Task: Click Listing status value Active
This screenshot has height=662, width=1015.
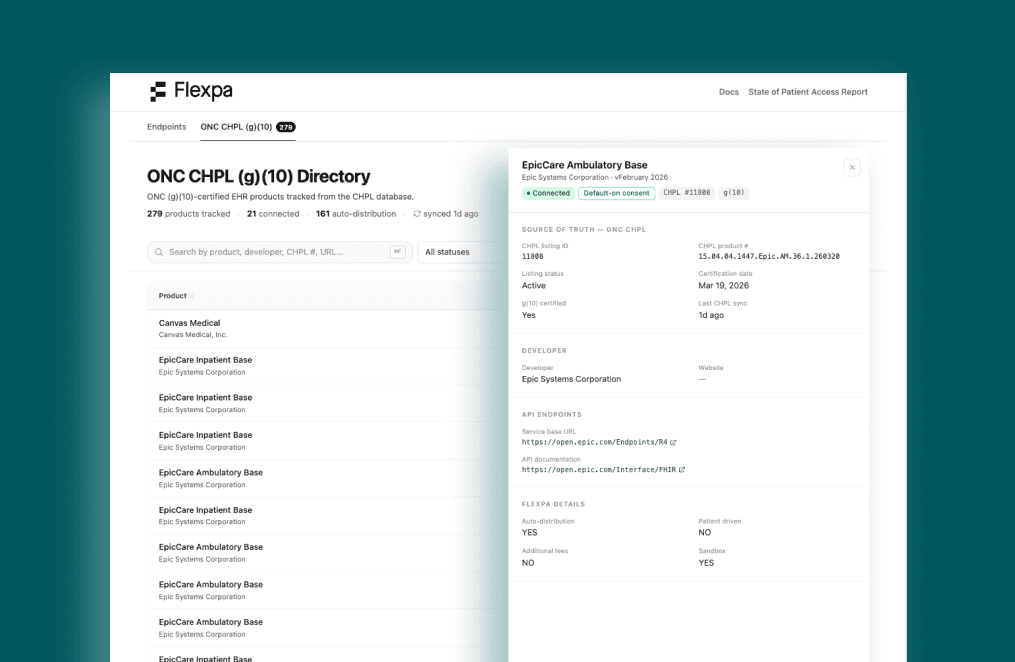Action: 533,285
